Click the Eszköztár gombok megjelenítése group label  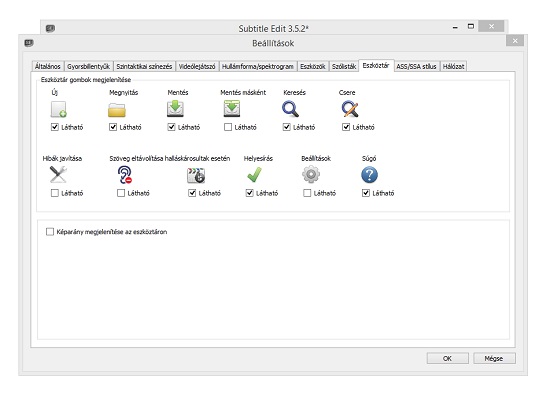86,80
